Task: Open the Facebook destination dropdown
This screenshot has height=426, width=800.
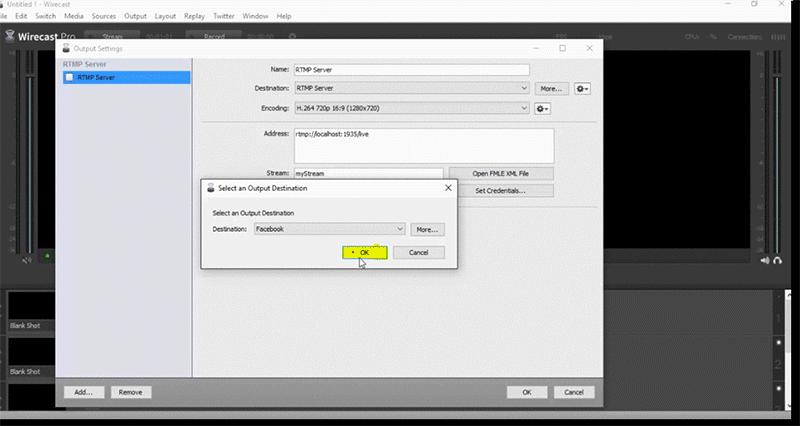Action: pos(330,229)
